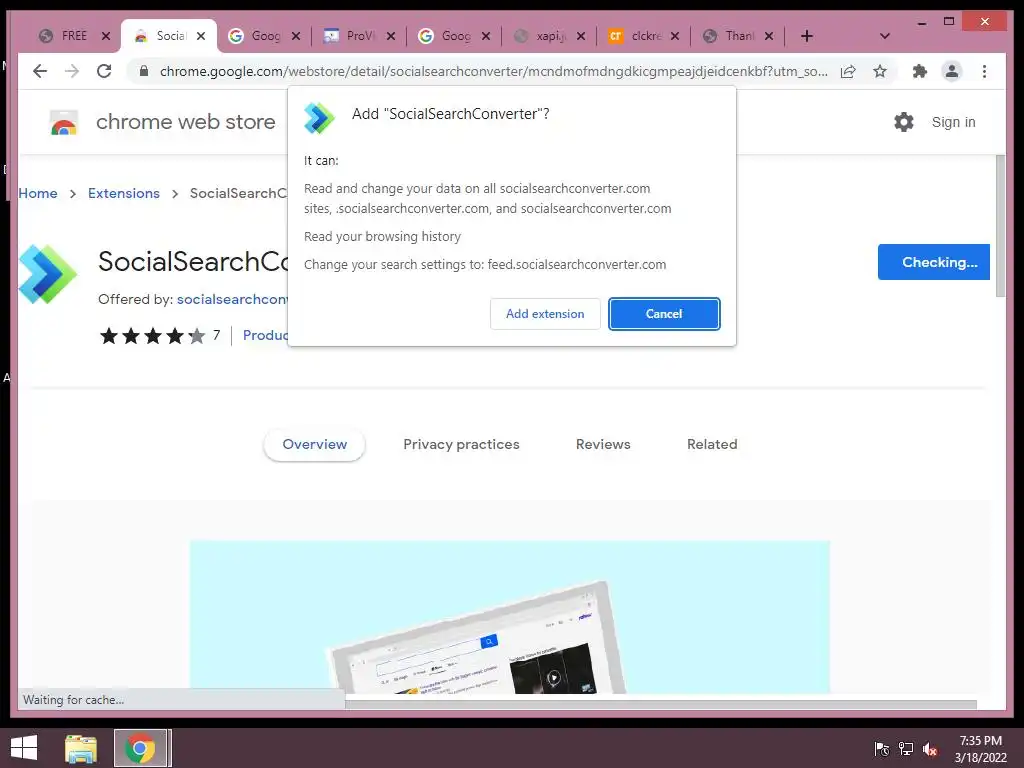This screenshot has width=1024, height=768.
Task: Click the taskbar clock 7:35 PM
Action: (x=980, y=741)
